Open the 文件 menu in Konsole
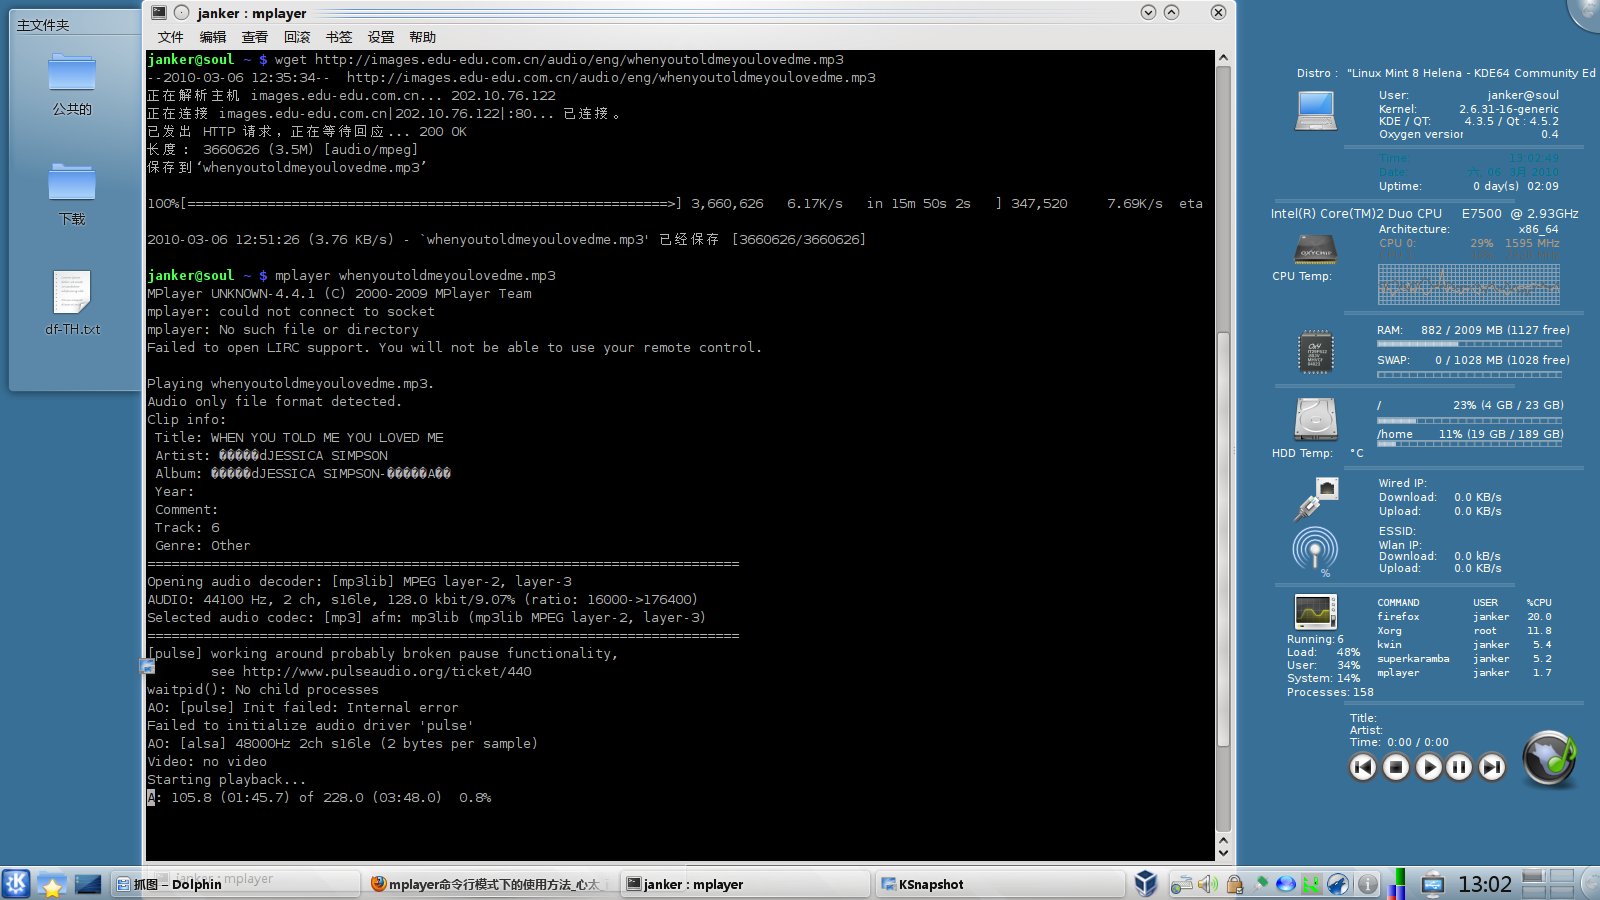 (171, 37)
